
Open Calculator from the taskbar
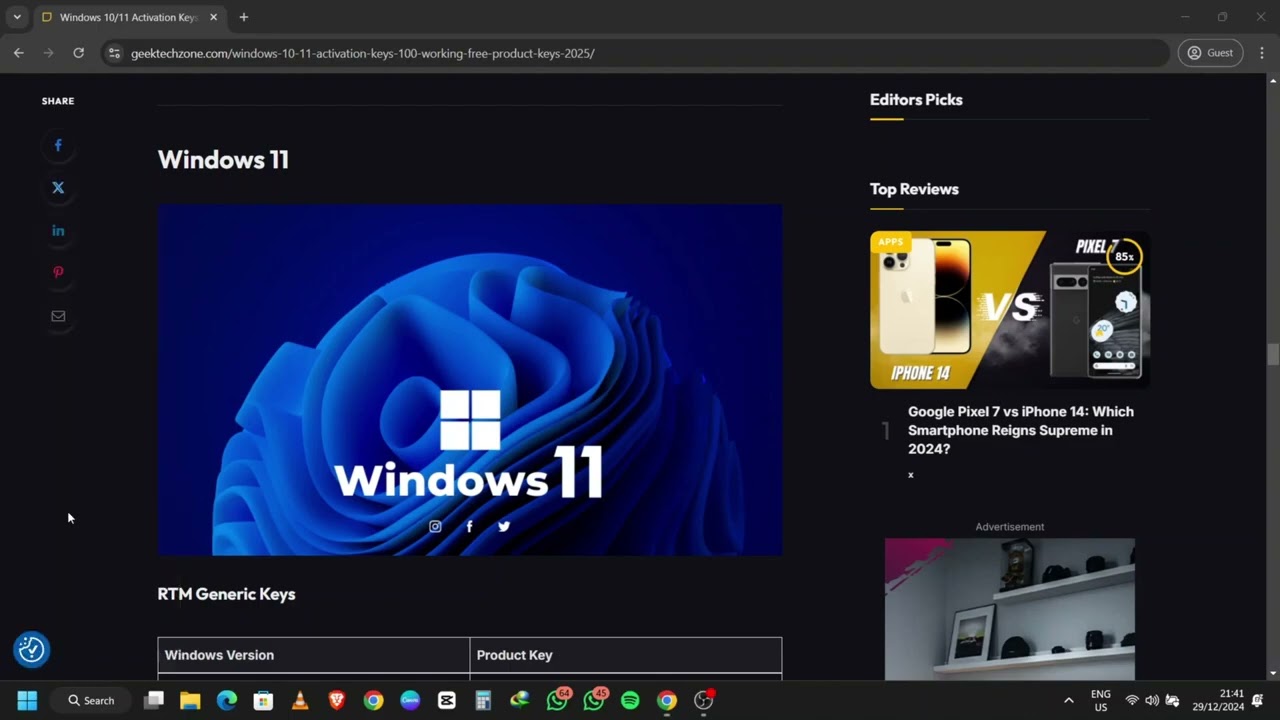tap(483, 701)
